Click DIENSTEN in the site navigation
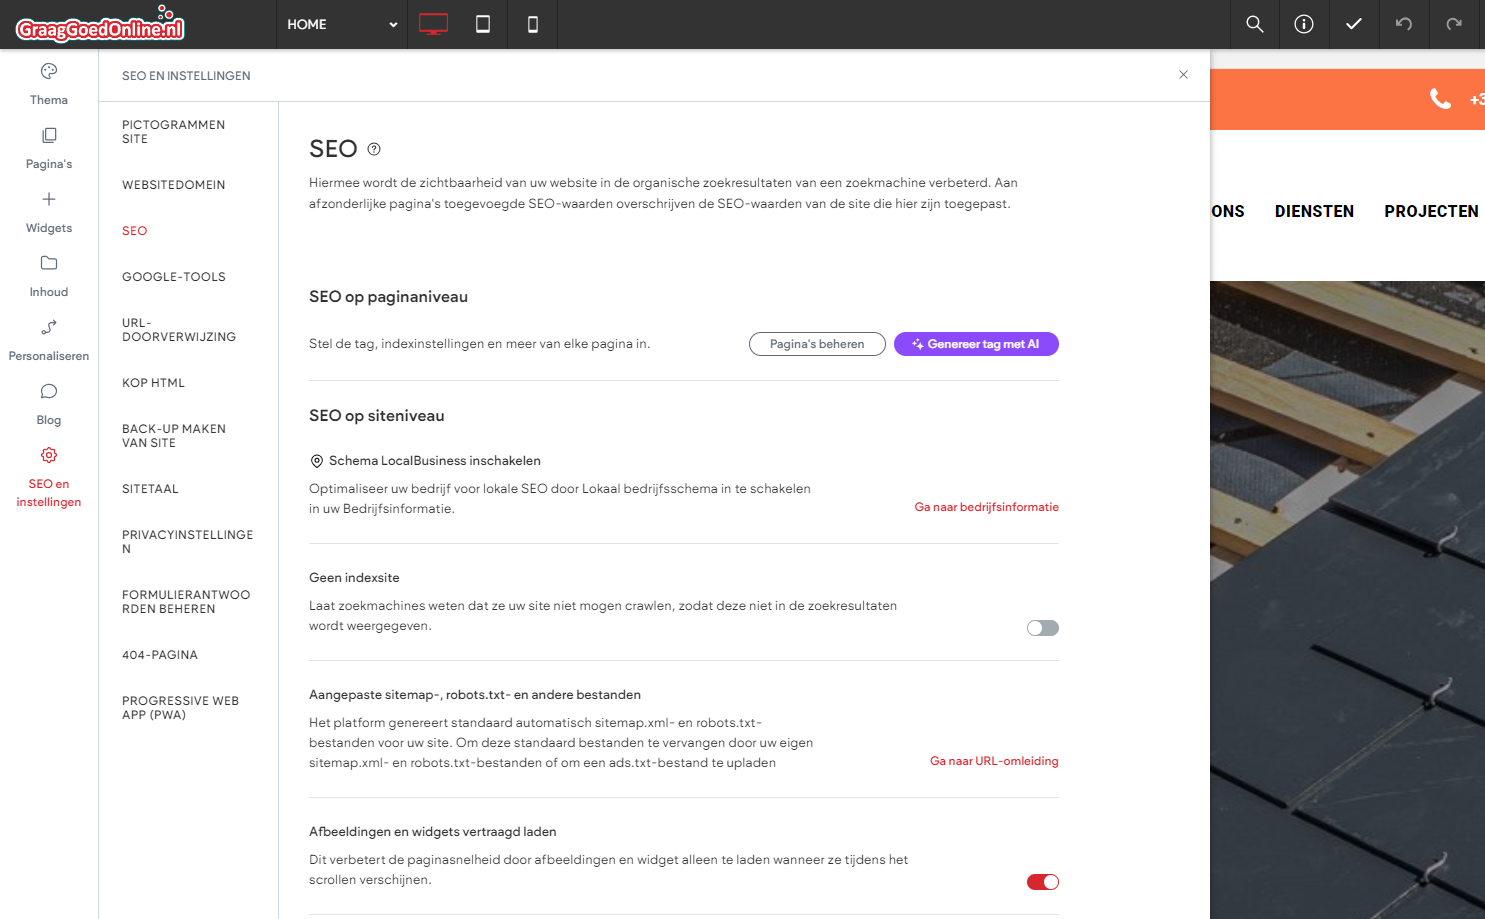The image size is (1485, 919). [x=1314, y=211]
